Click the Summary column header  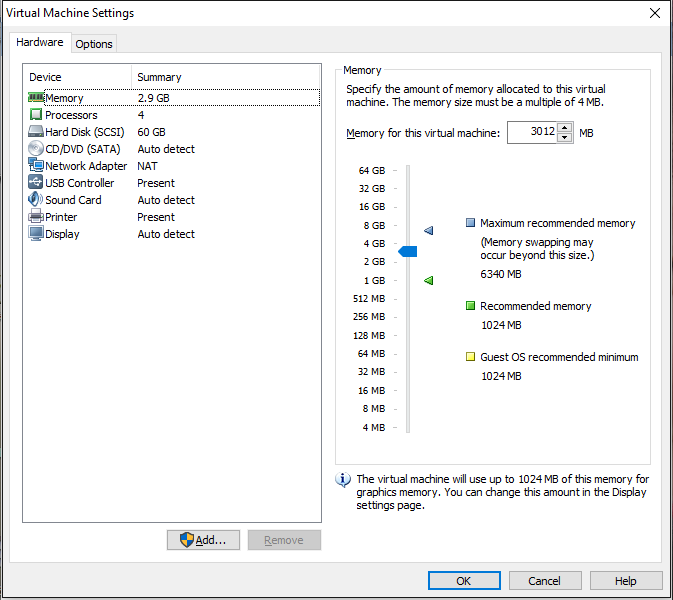pos(160,77)
